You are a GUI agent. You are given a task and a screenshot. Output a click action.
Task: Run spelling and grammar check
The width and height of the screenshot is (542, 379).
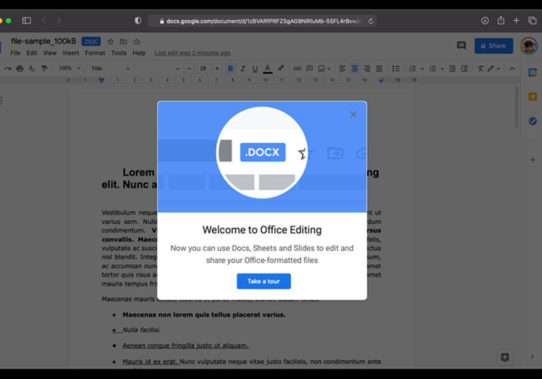[x=32, y=68]
